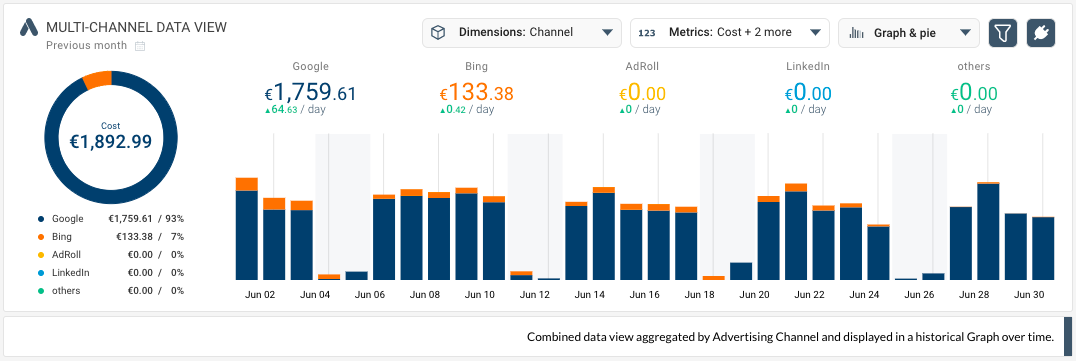Click the Jun 10 axis label
This screenshot has width=1076, height=361.
pyautogui.click(x=480, y=295)
